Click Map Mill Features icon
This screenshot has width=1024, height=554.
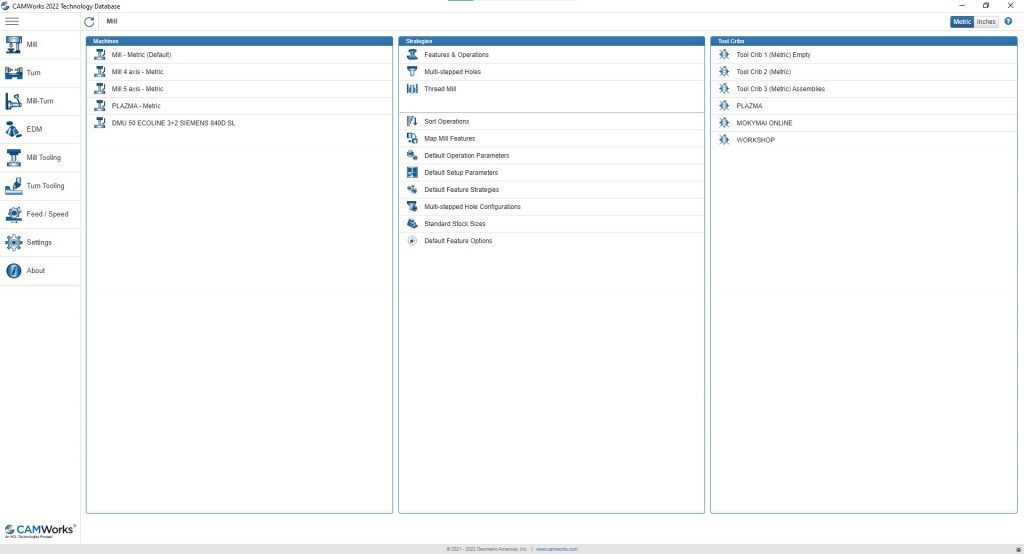click(412, 138)
